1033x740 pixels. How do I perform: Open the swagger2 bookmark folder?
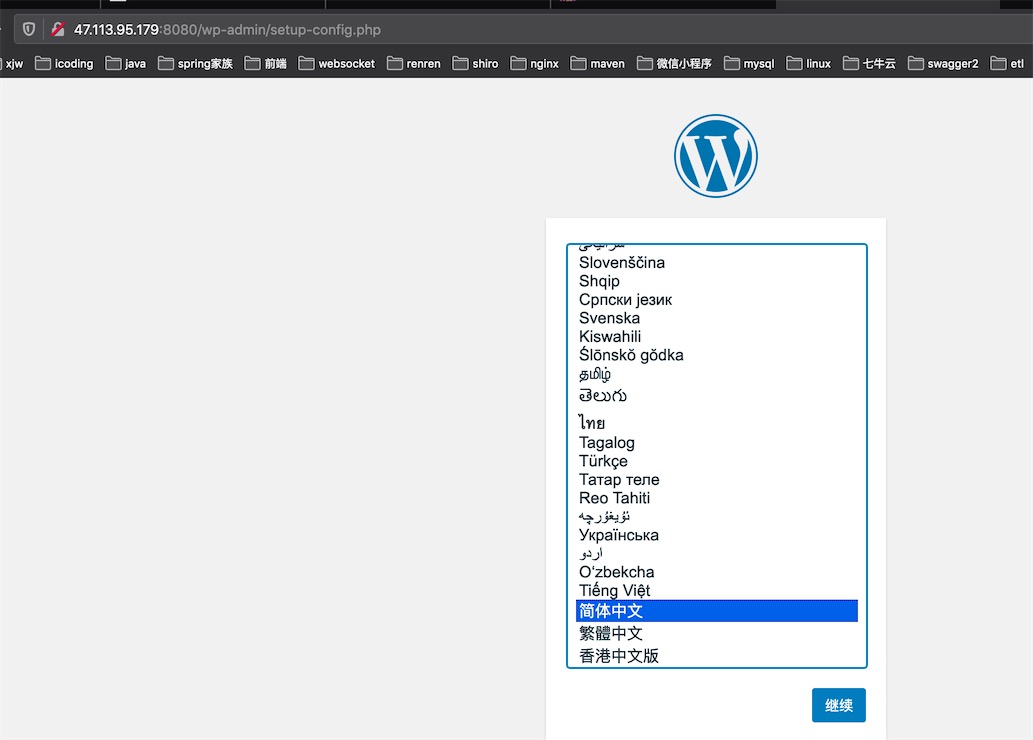pyautogui.click(x=943, y=63)
